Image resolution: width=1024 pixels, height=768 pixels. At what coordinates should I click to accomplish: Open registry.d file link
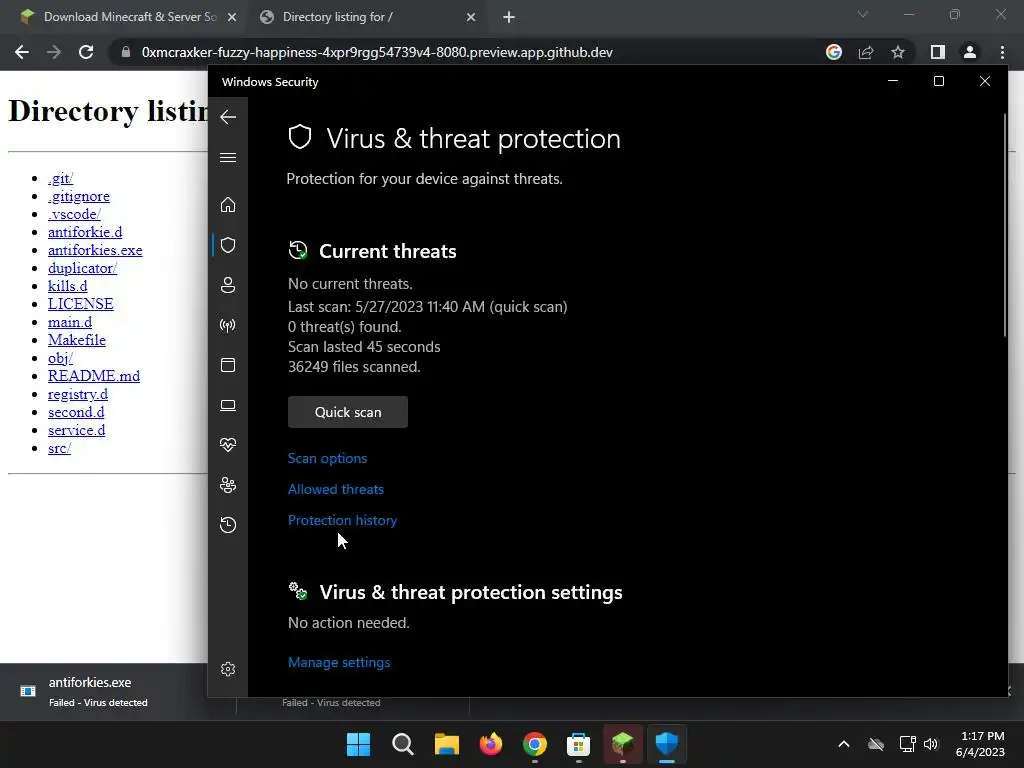[78, 394]
